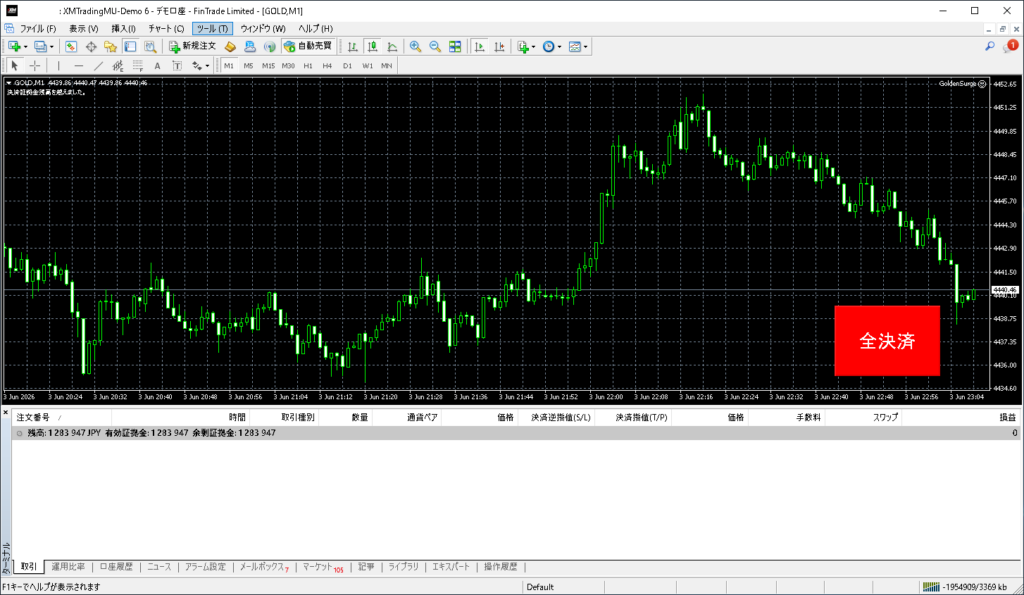Expand the Templates dropdown arrow
The width and height of the screenshot is (1024, 595).
pyautogui.click(x=586, y=47)
